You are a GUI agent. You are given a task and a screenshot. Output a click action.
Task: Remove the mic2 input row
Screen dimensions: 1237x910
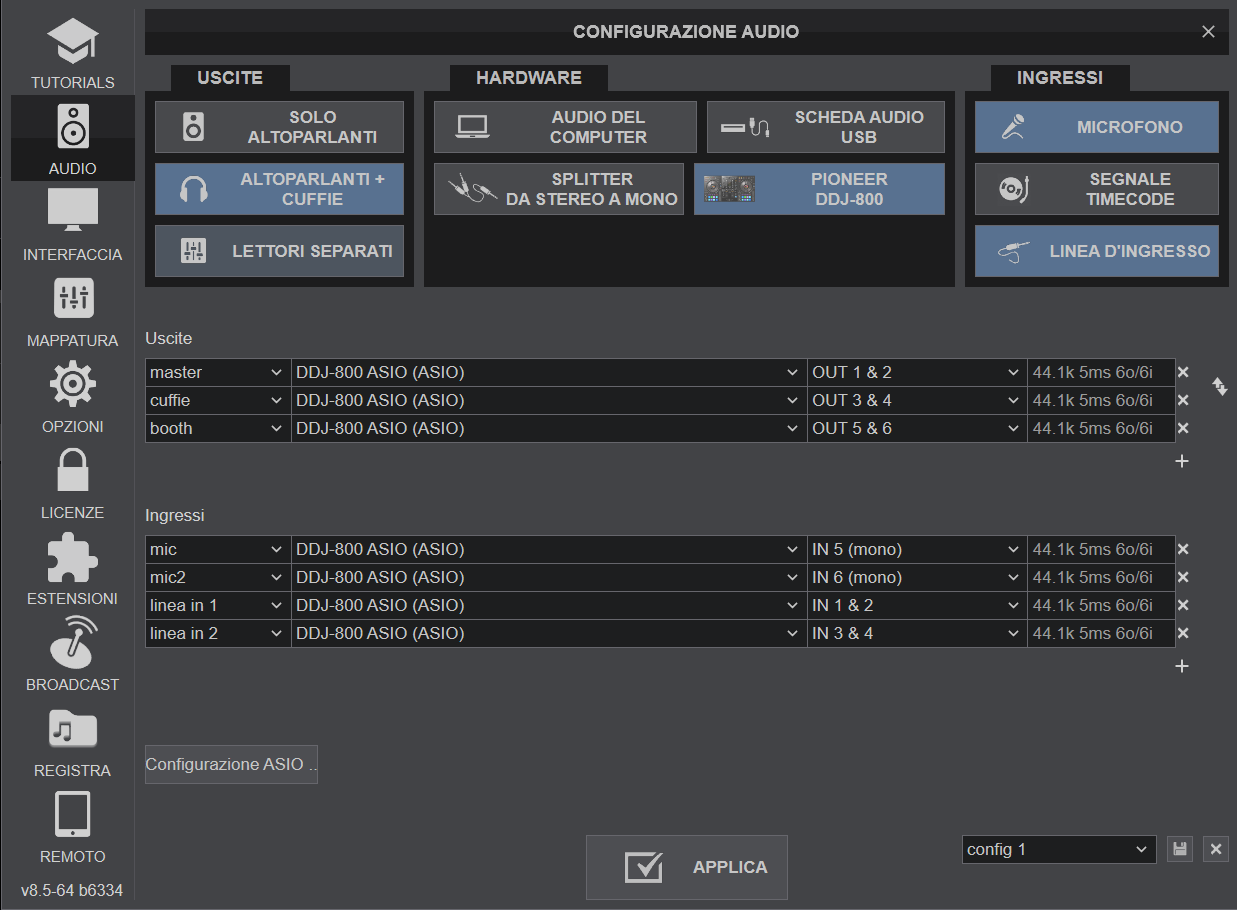[x=1183, y=577]
